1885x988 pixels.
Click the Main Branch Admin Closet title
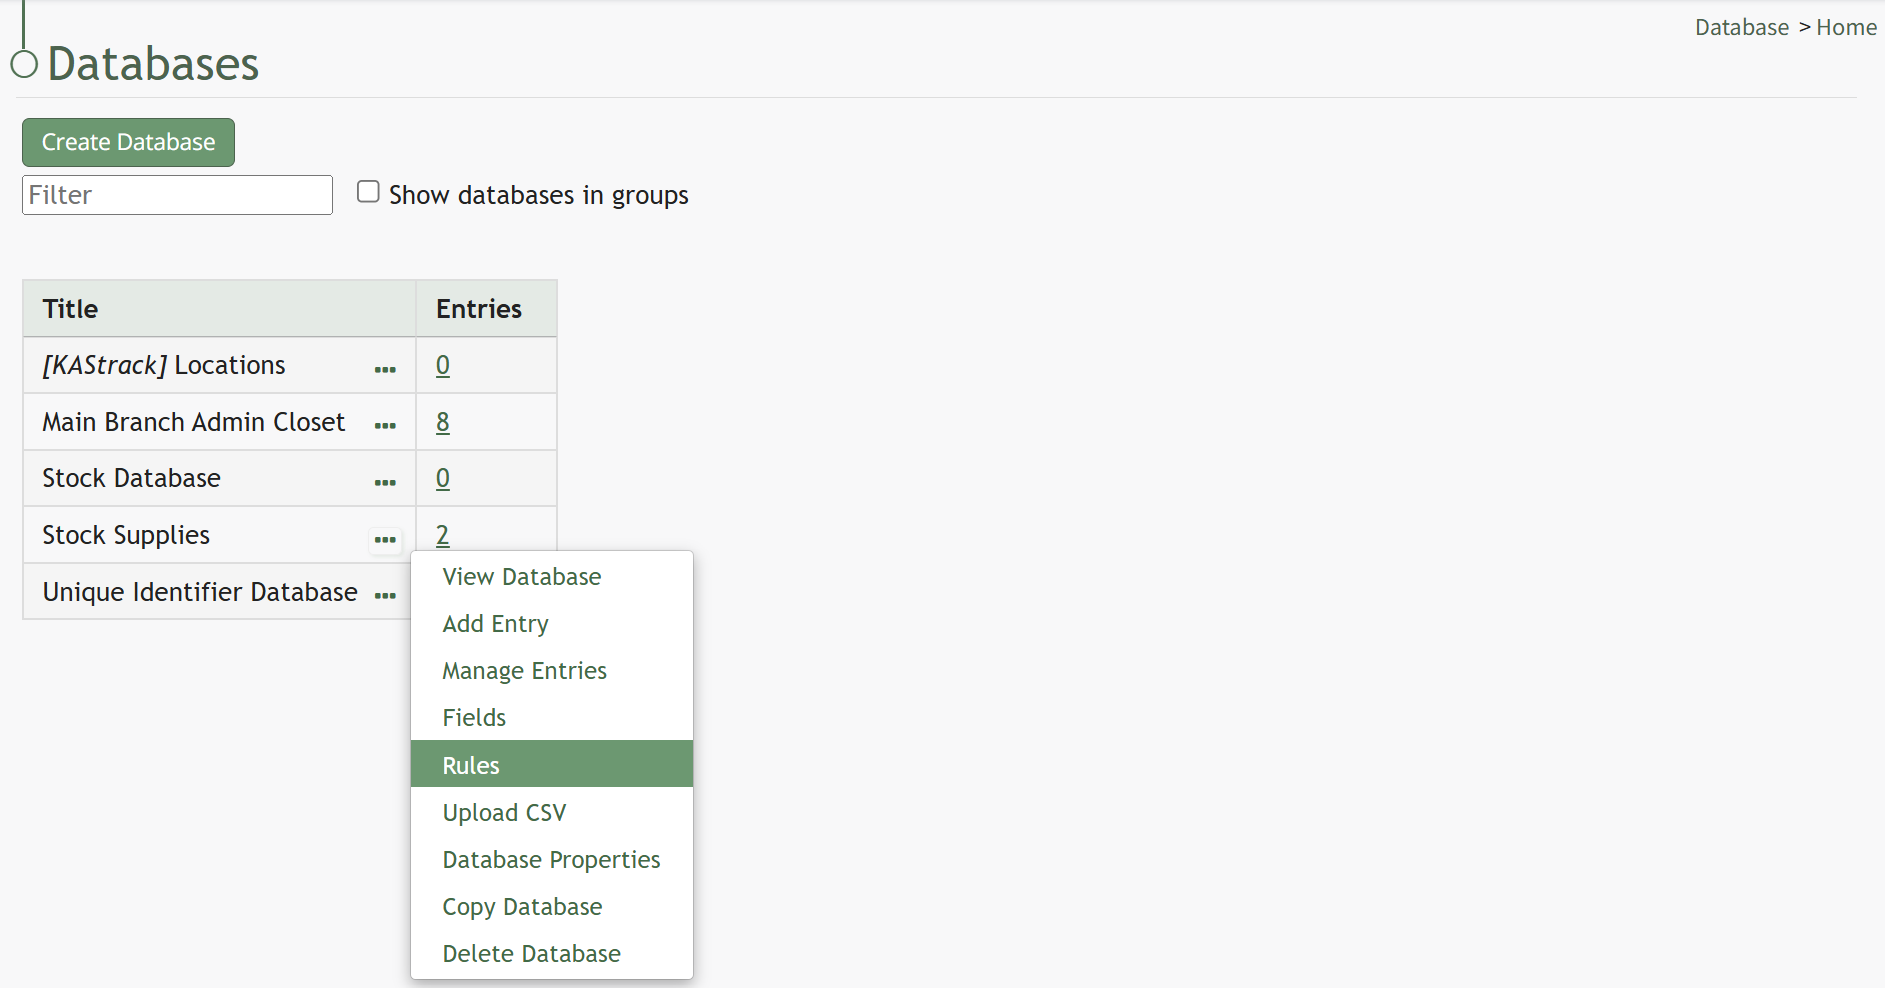[194, 422]
